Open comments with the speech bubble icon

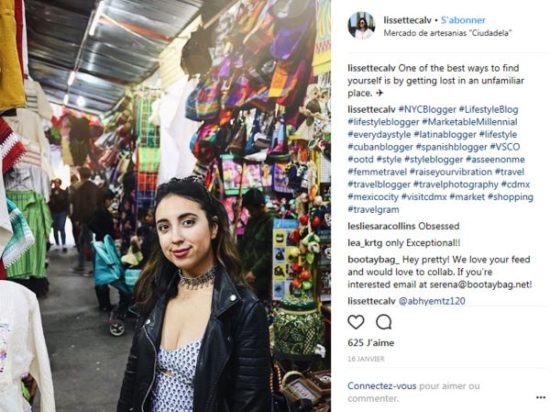(x=384, y=322)
